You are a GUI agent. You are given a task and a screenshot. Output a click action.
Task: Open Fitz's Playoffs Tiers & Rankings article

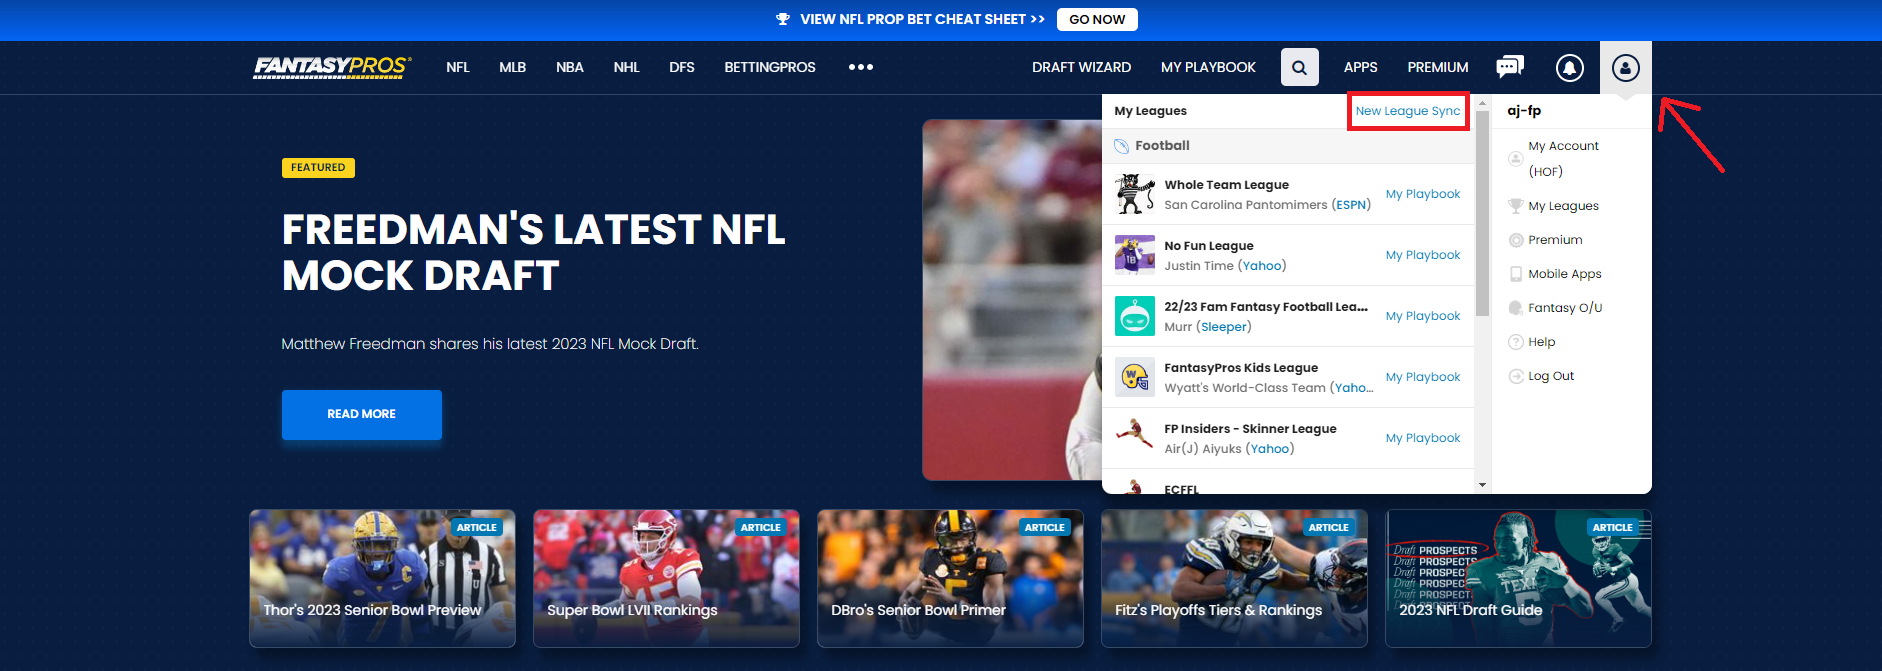[x=1234, y=578]
